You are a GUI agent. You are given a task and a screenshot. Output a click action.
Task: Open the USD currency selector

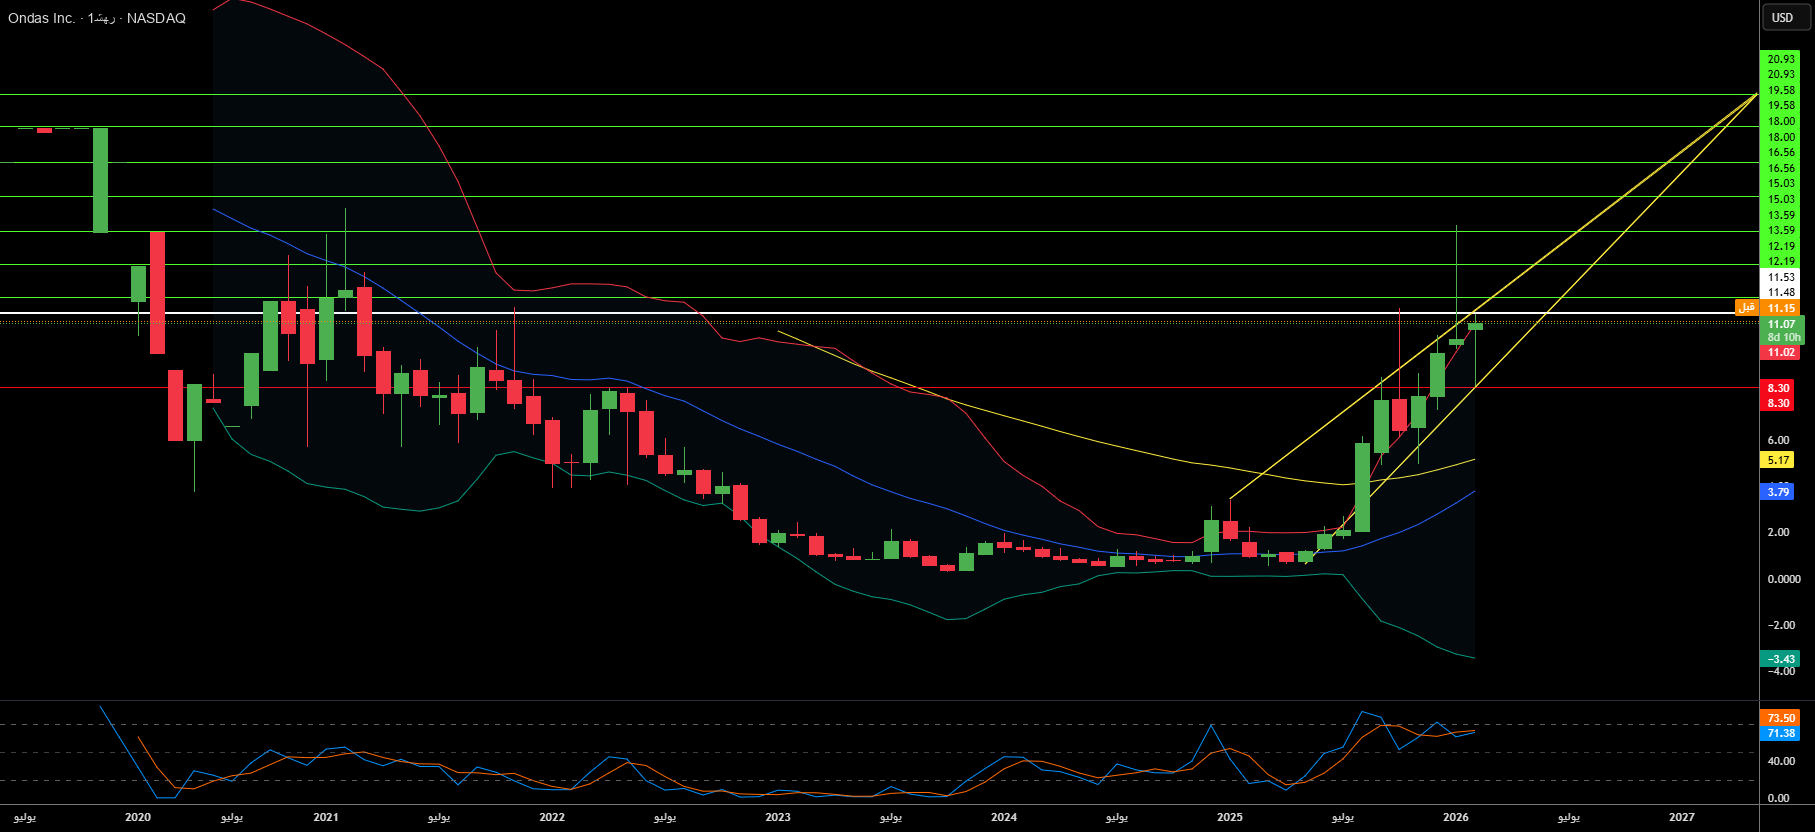coord(1783,17)
